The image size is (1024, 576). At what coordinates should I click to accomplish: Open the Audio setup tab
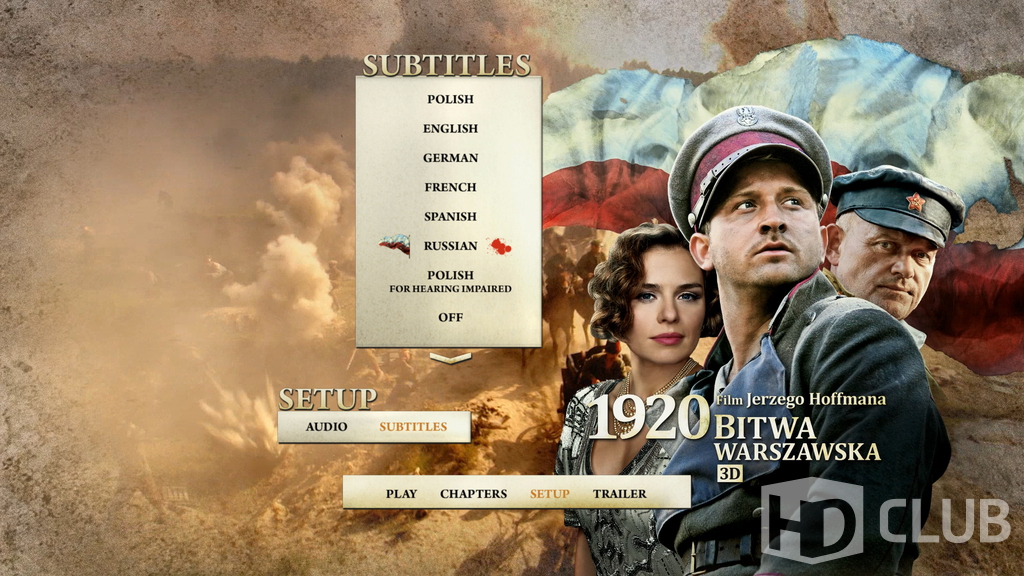coord(327,426)
